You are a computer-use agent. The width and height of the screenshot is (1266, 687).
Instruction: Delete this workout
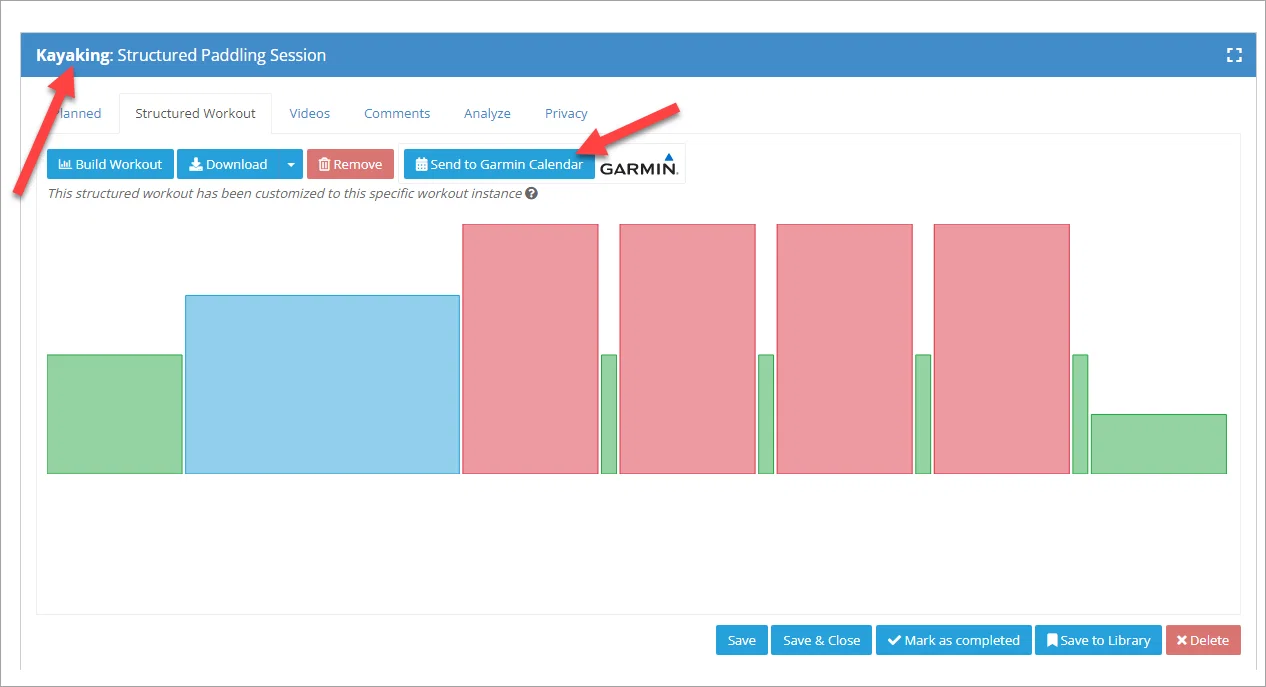(x=1203, y=640)
